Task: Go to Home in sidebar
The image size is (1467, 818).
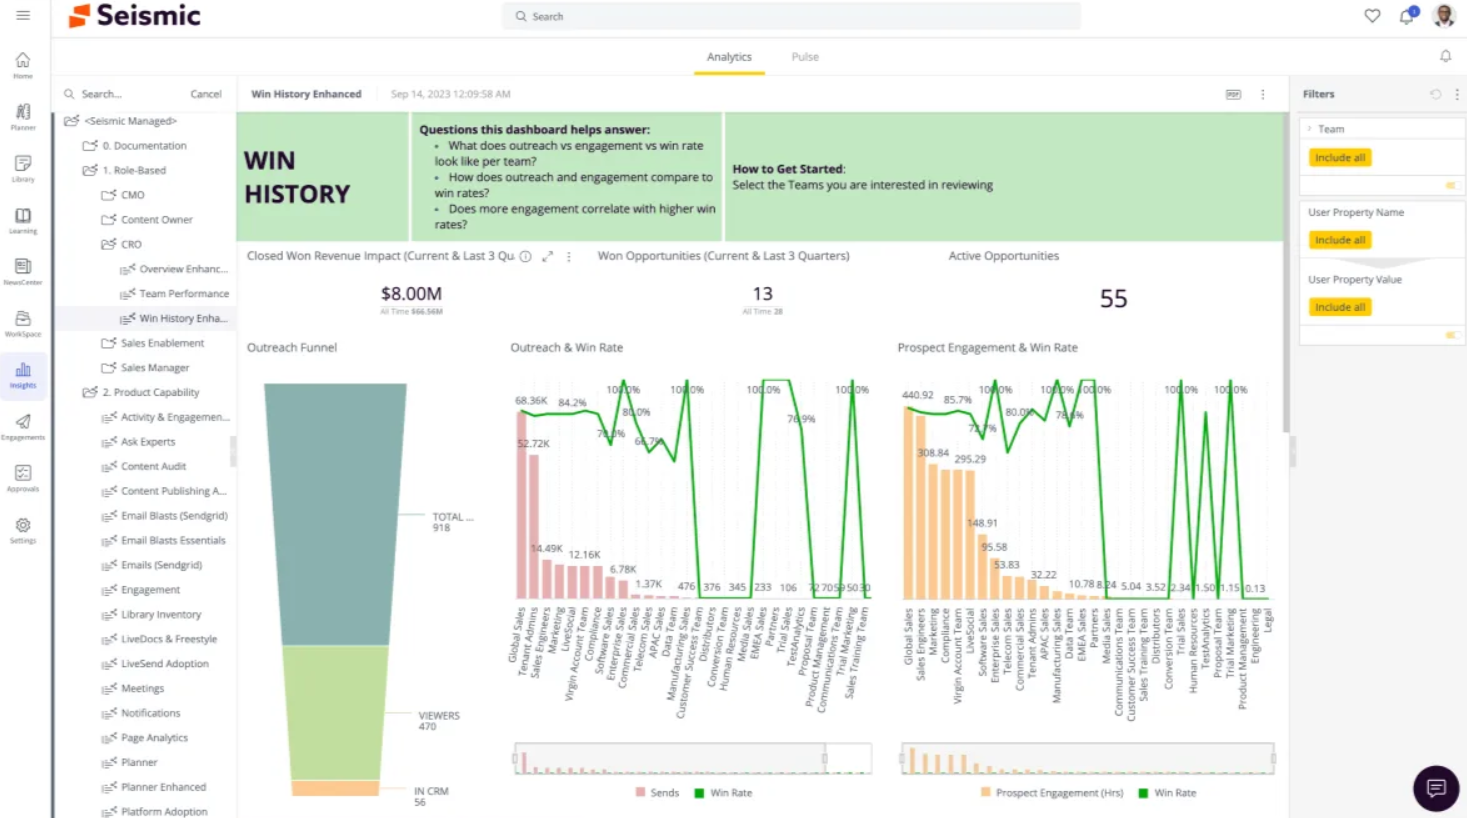Action: [x=23, y=65]
